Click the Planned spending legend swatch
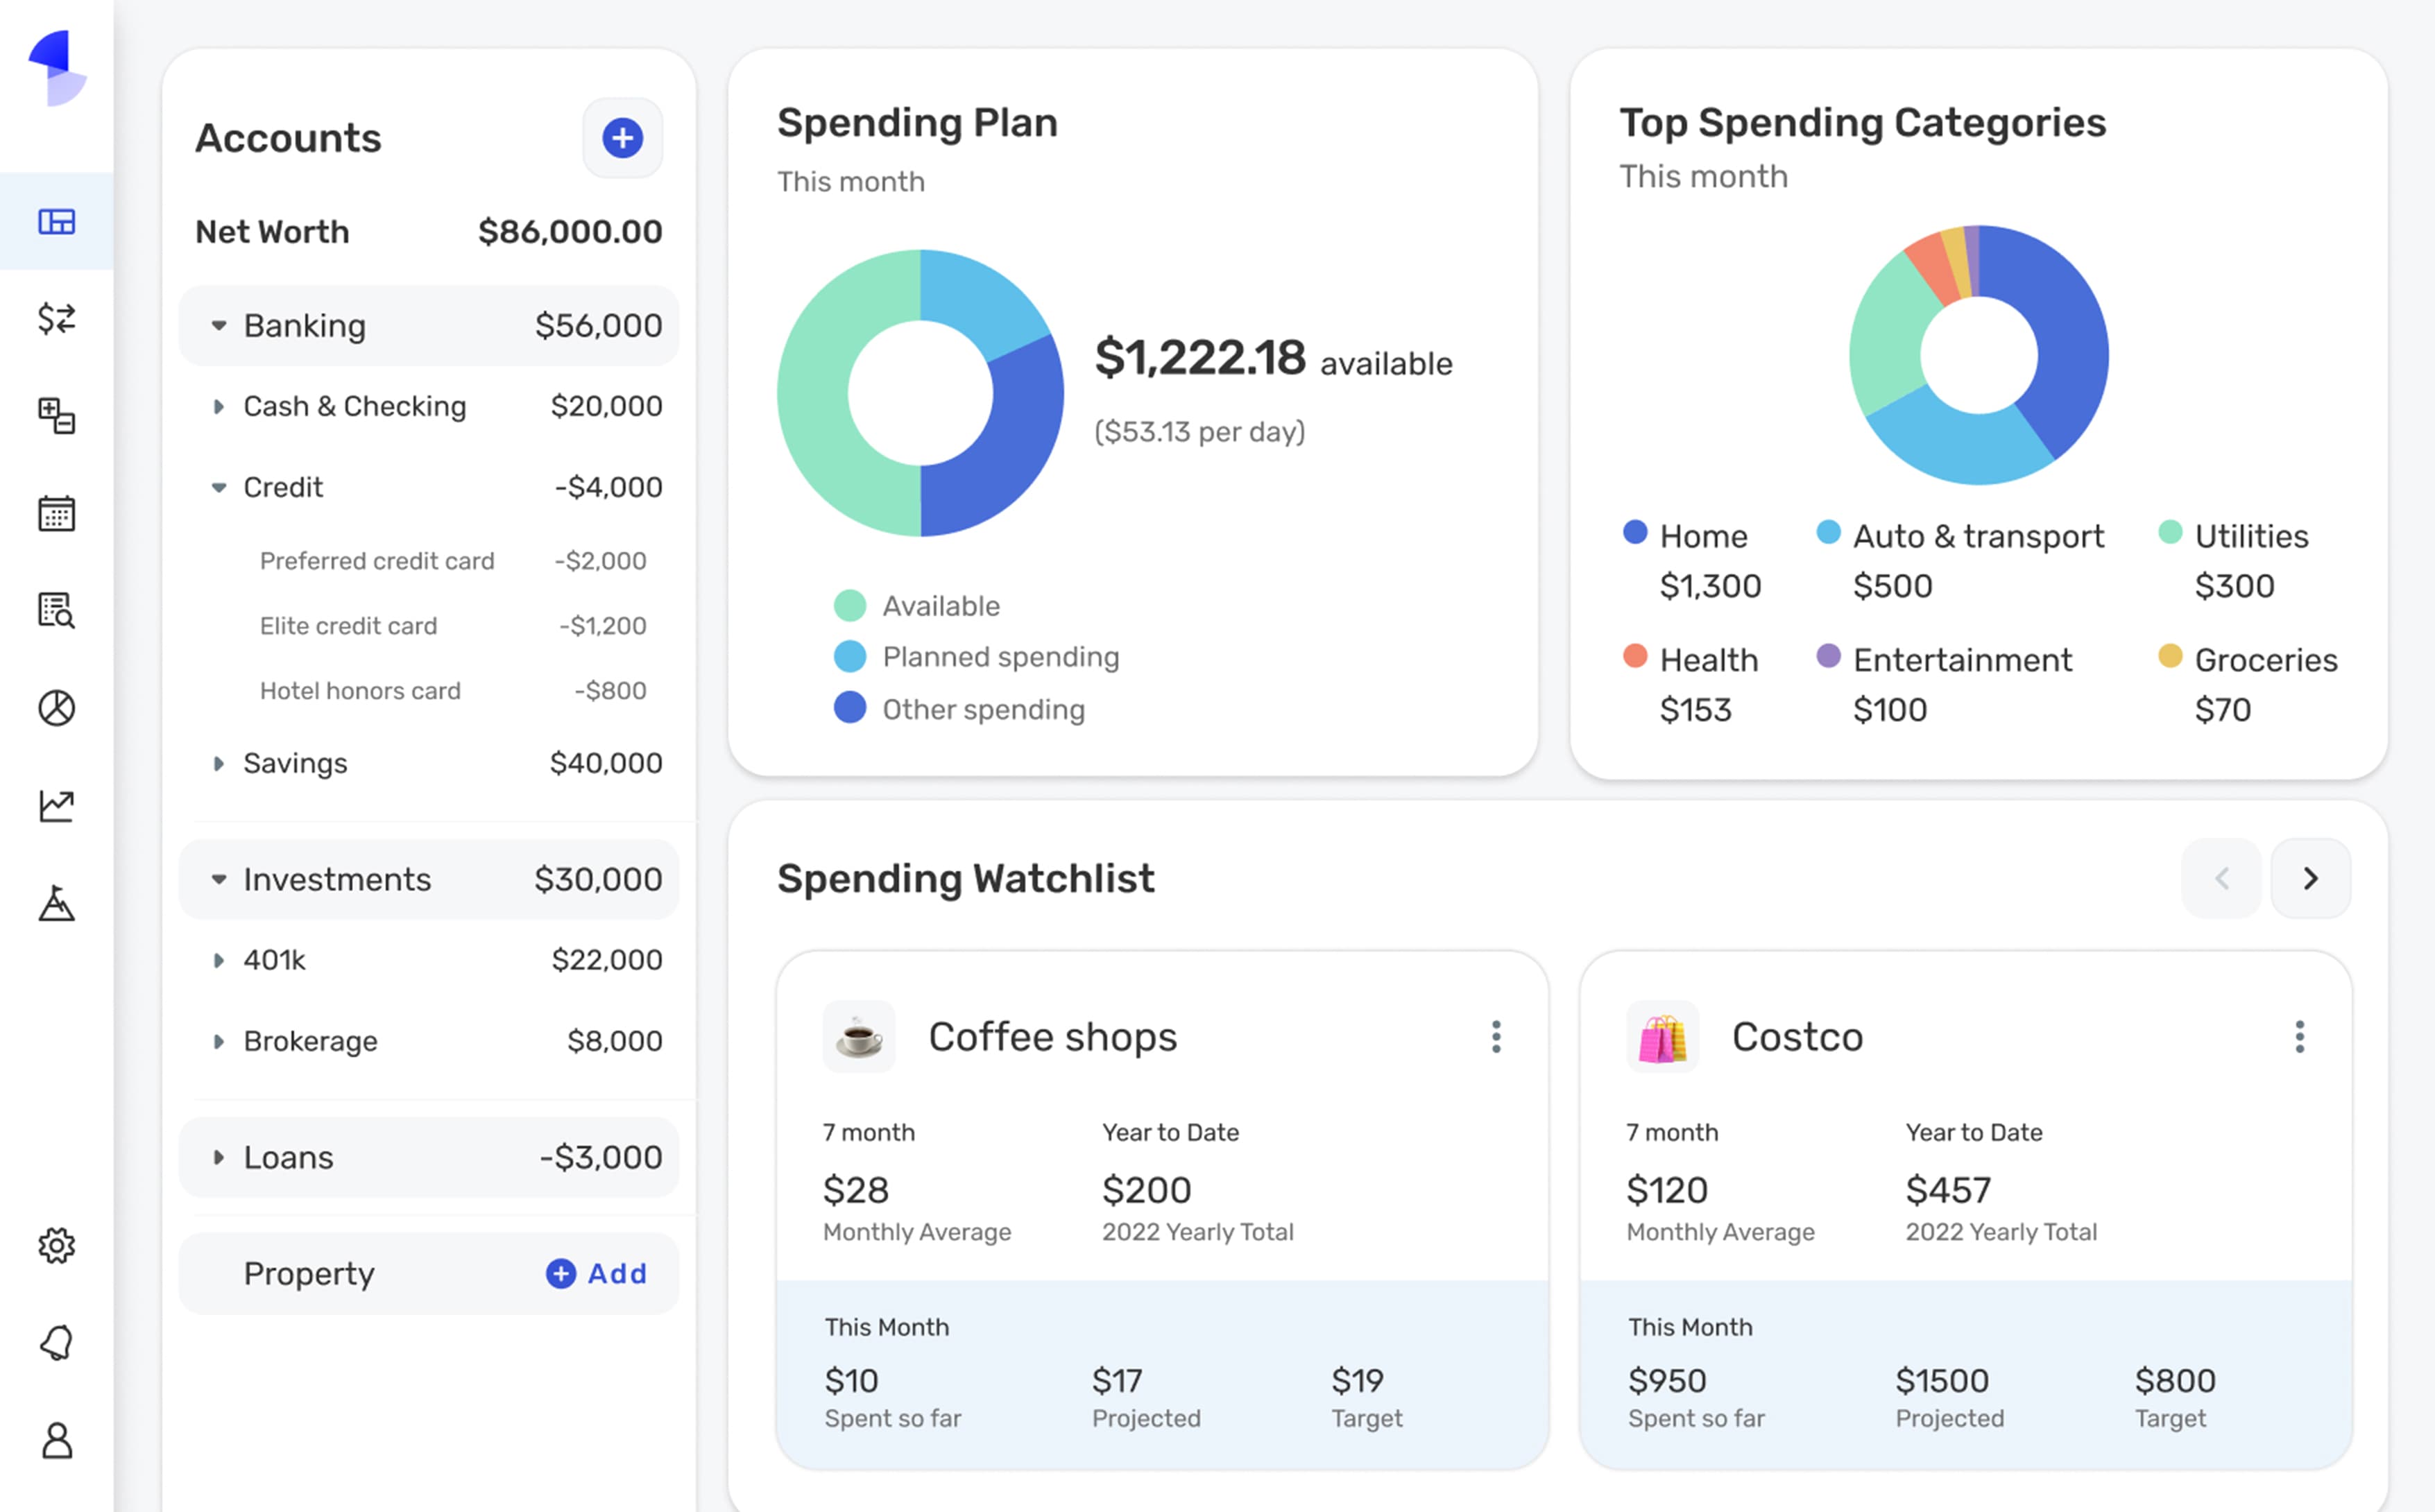Screen dimensions: 2435x1512 tap(850, 656)
